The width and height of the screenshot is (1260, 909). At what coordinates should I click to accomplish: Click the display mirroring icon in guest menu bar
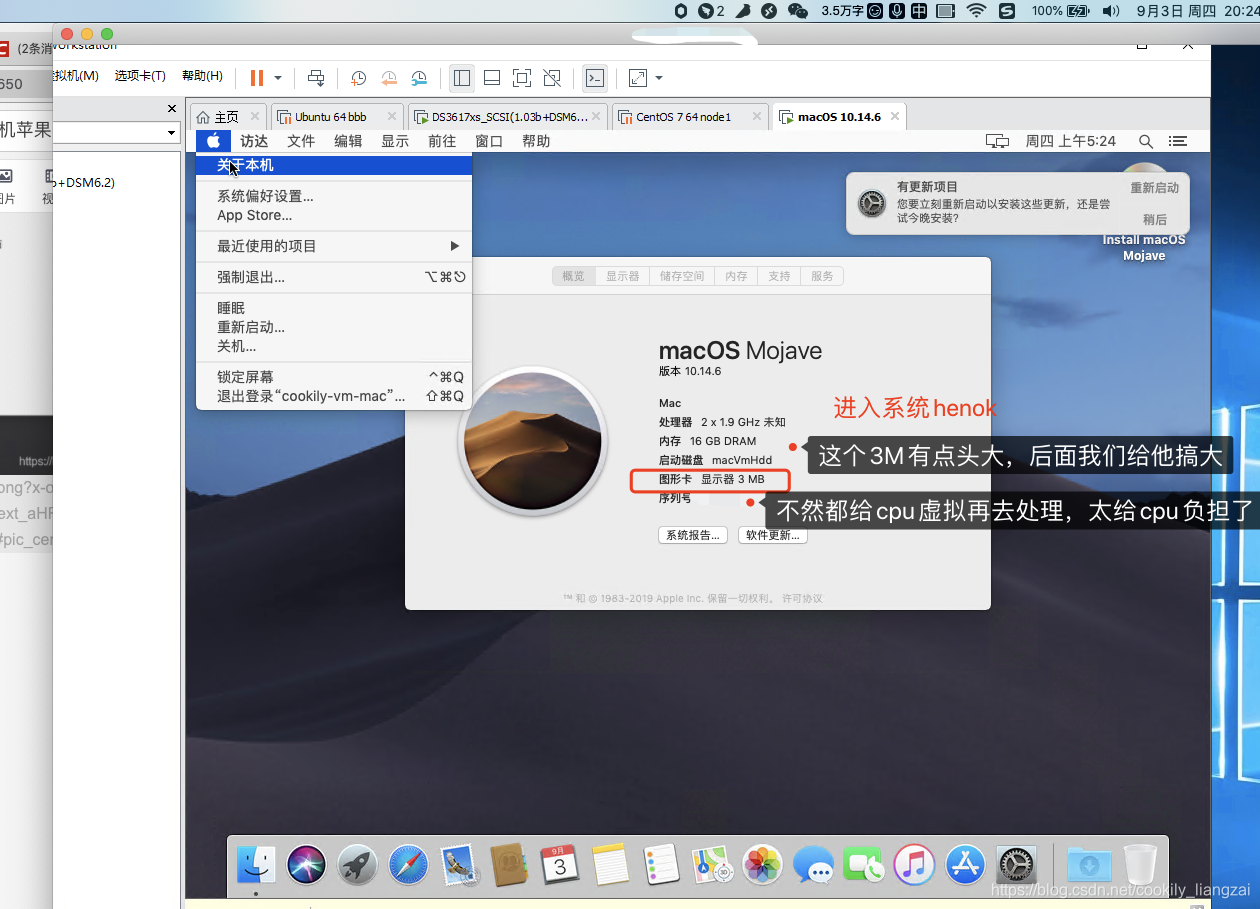point(997,141)
